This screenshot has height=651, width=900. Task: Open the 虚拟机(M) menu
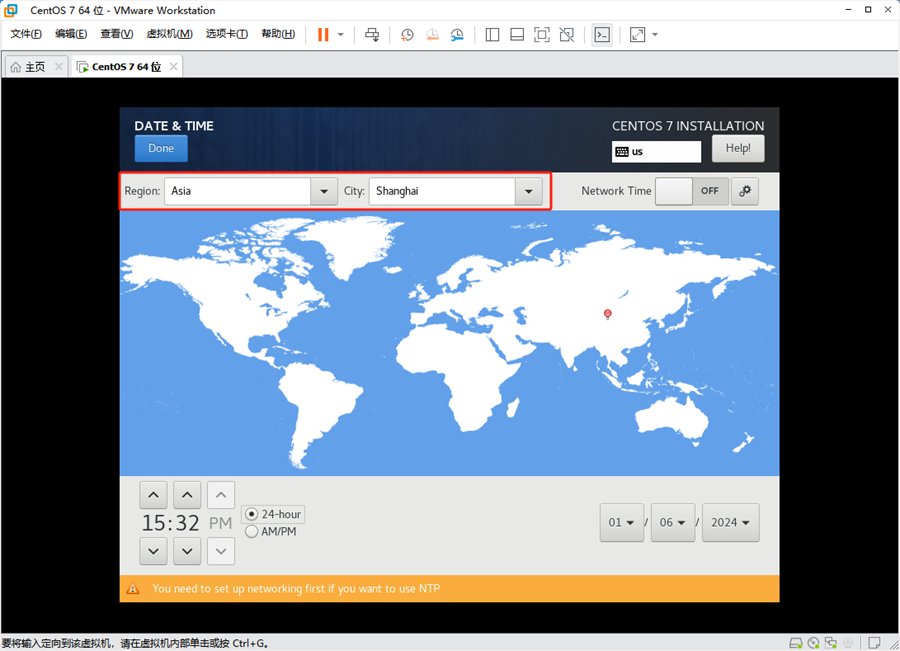coord(169,34)
